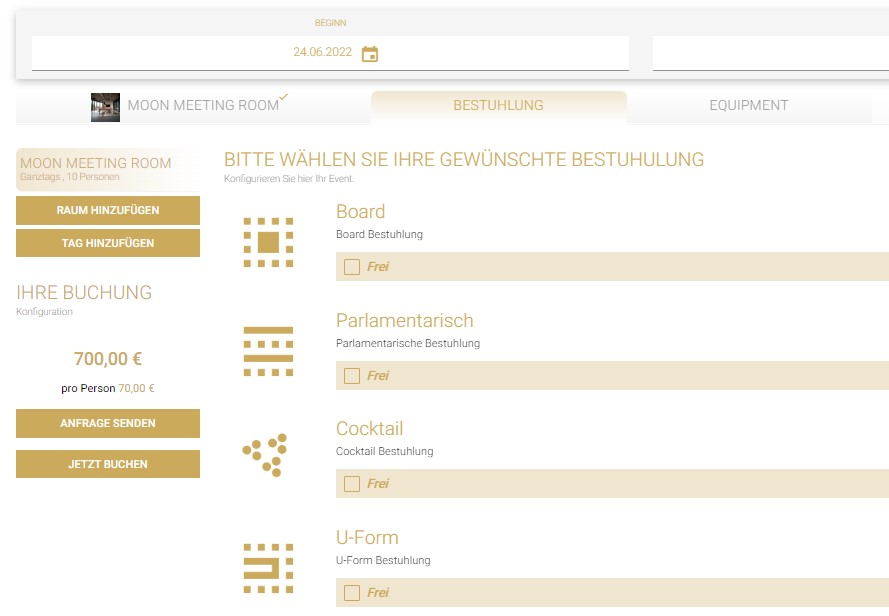Click the empty field right of Beginn

(771, 53)
